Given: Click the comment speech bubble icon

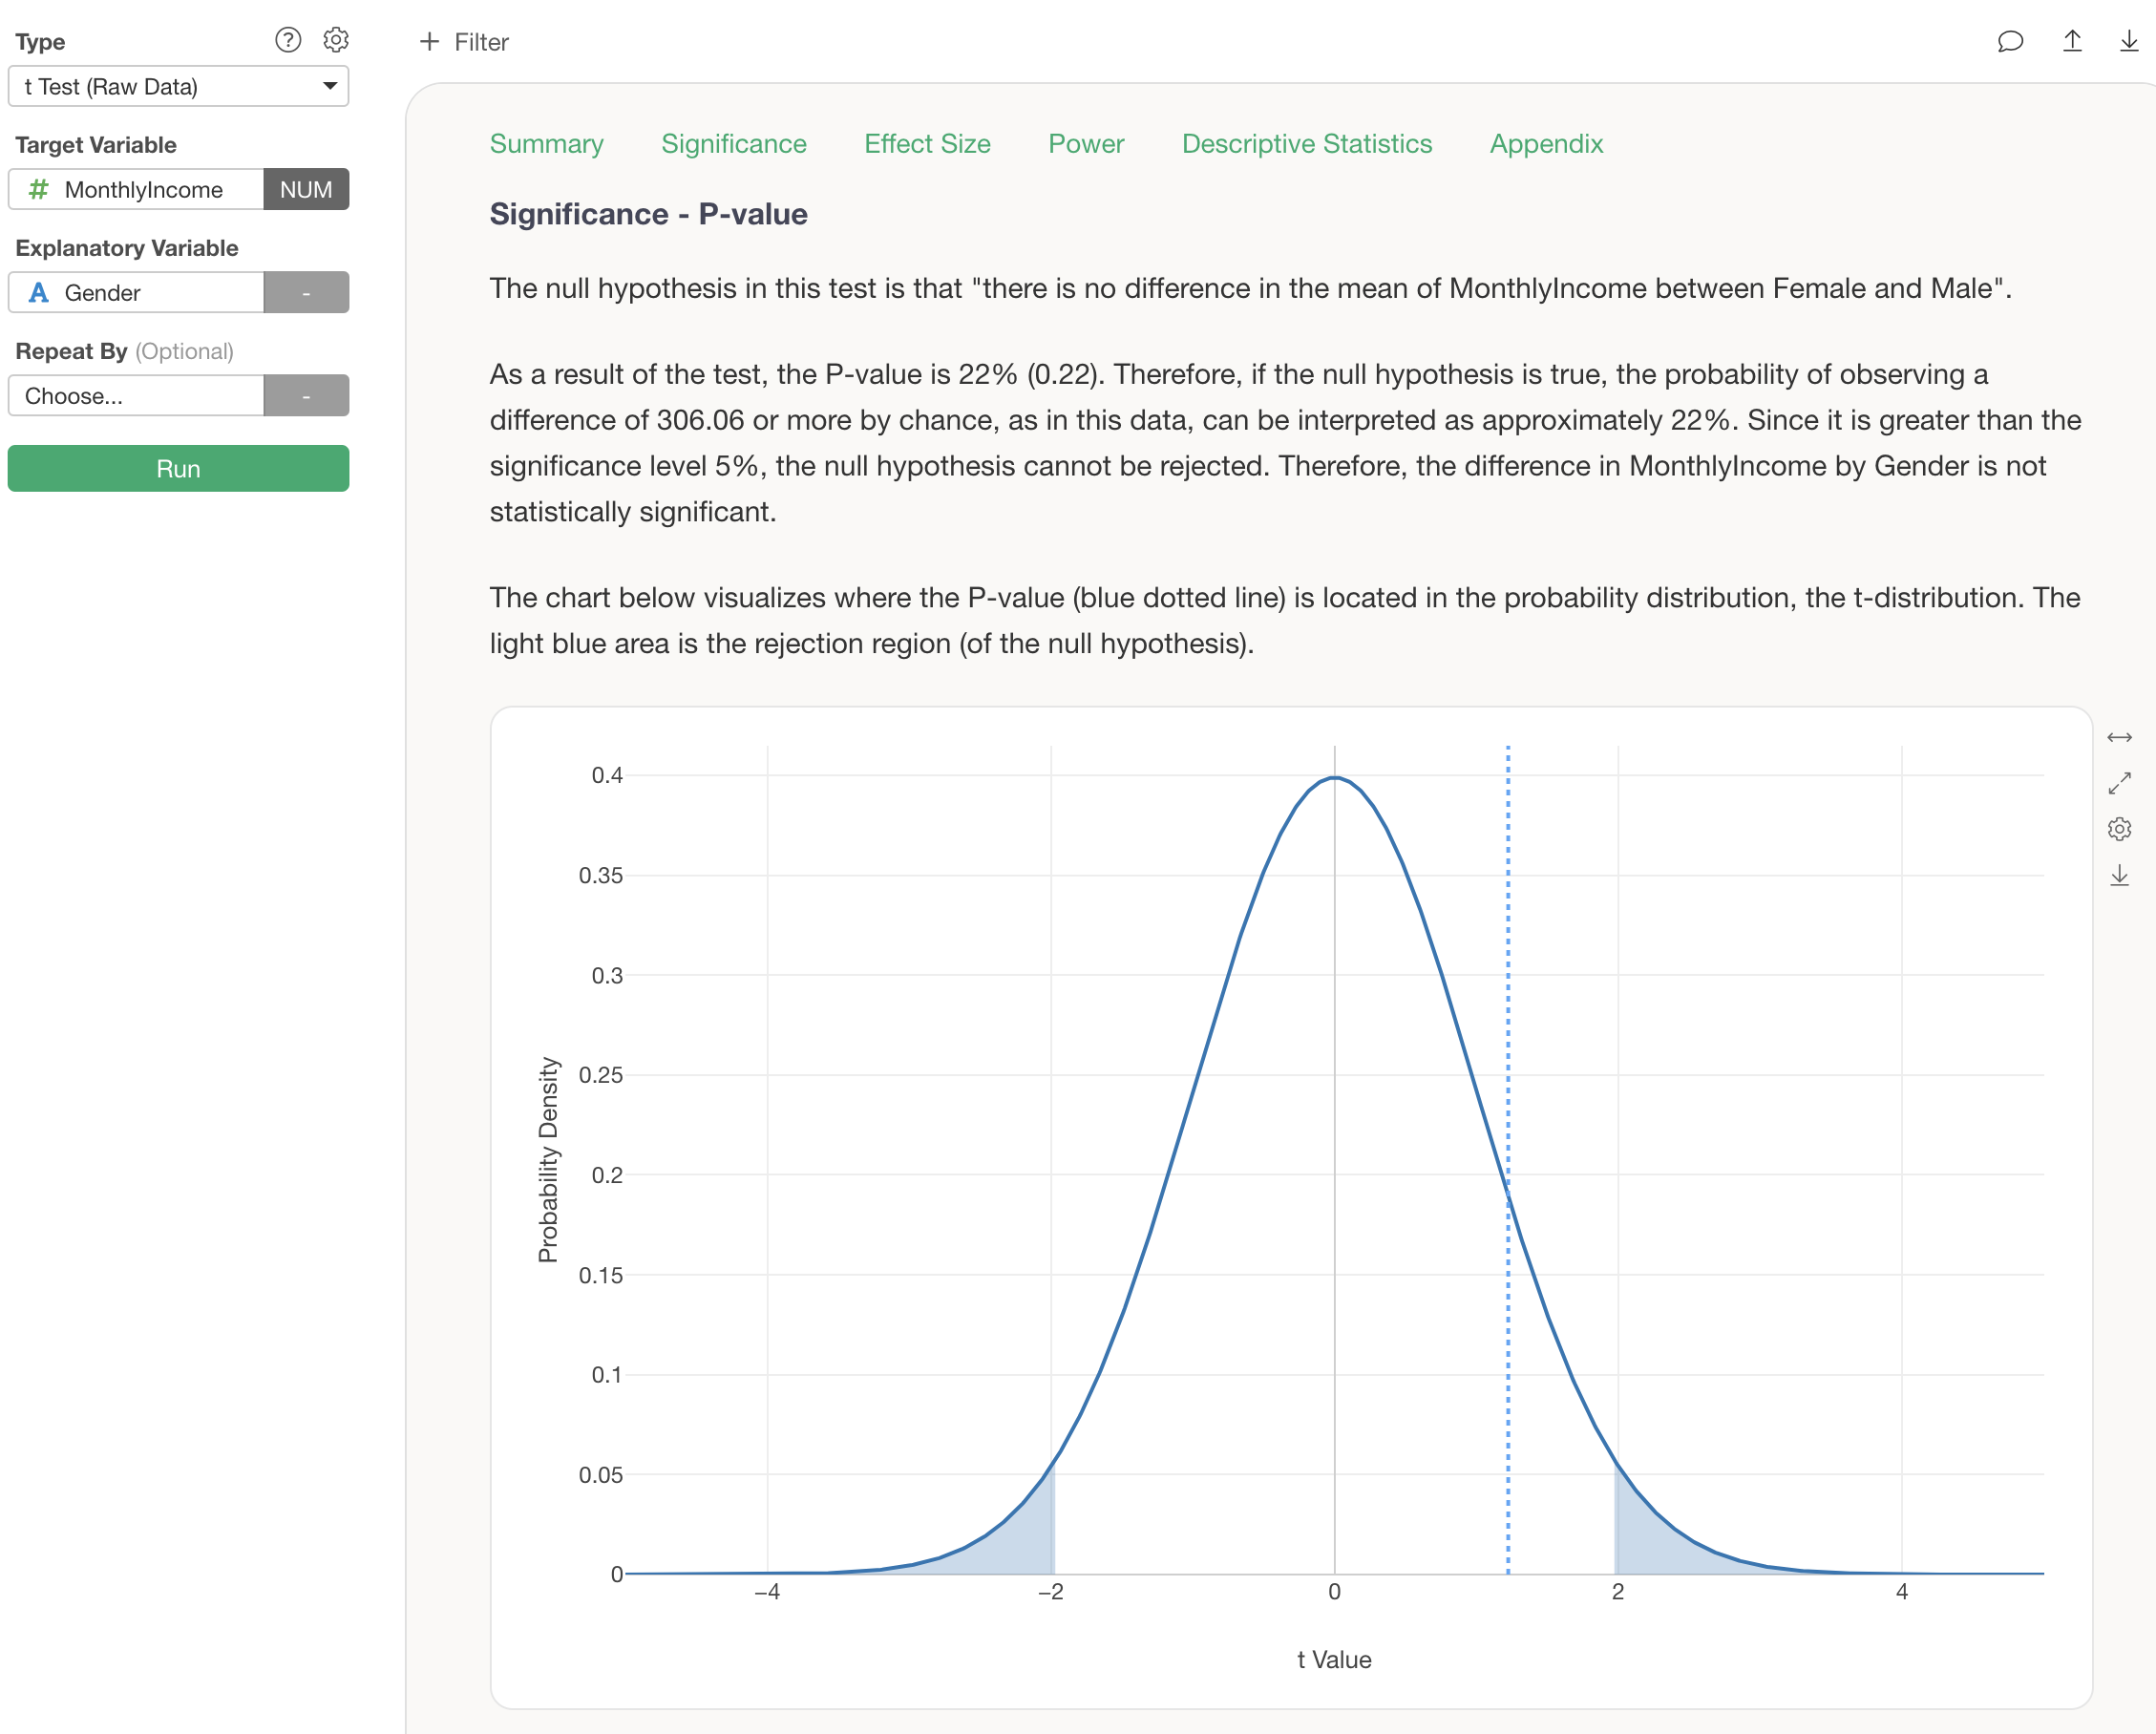Looking at the screenshot, I should tap(2010, 41).
